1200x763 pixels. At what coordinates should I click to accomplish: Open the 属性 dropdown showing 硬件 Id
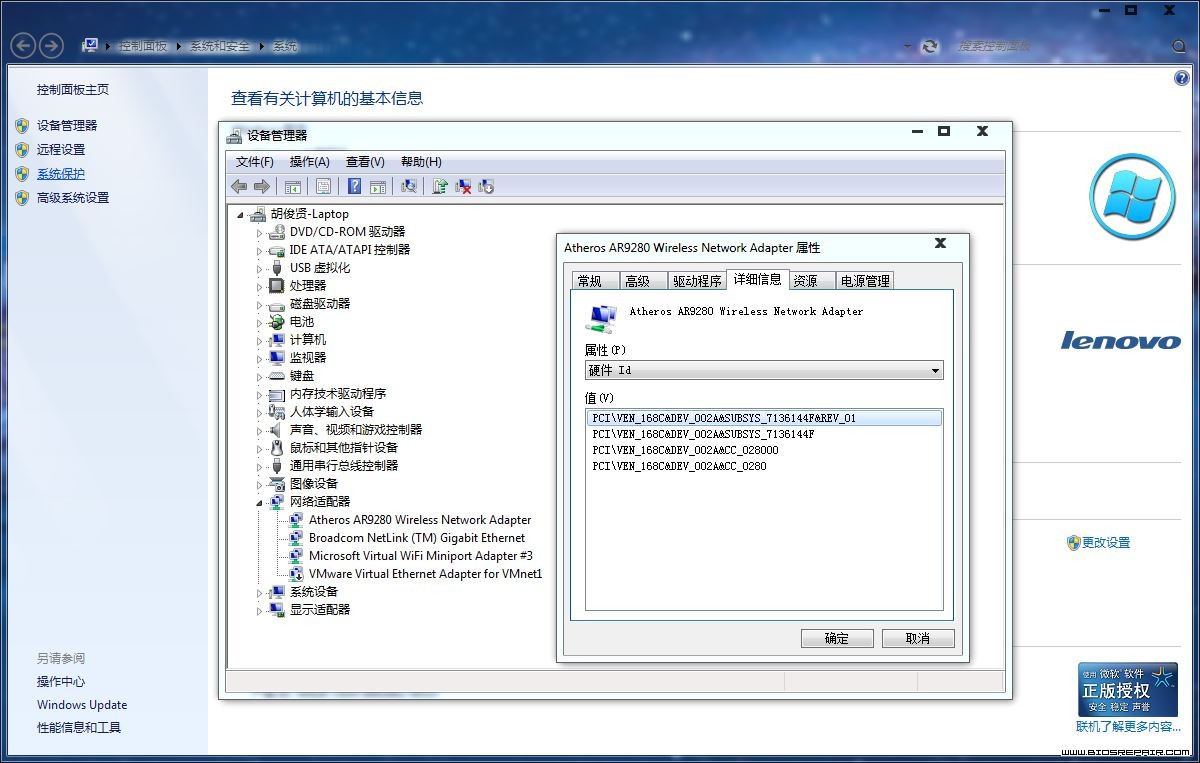coord(764,370)
